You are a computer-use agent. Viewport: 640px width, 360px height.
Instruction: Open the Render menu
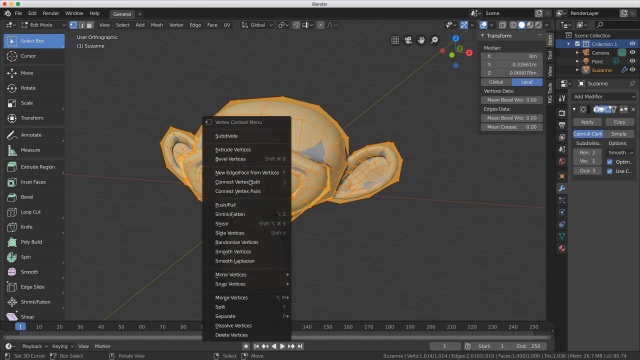[51, 13]
